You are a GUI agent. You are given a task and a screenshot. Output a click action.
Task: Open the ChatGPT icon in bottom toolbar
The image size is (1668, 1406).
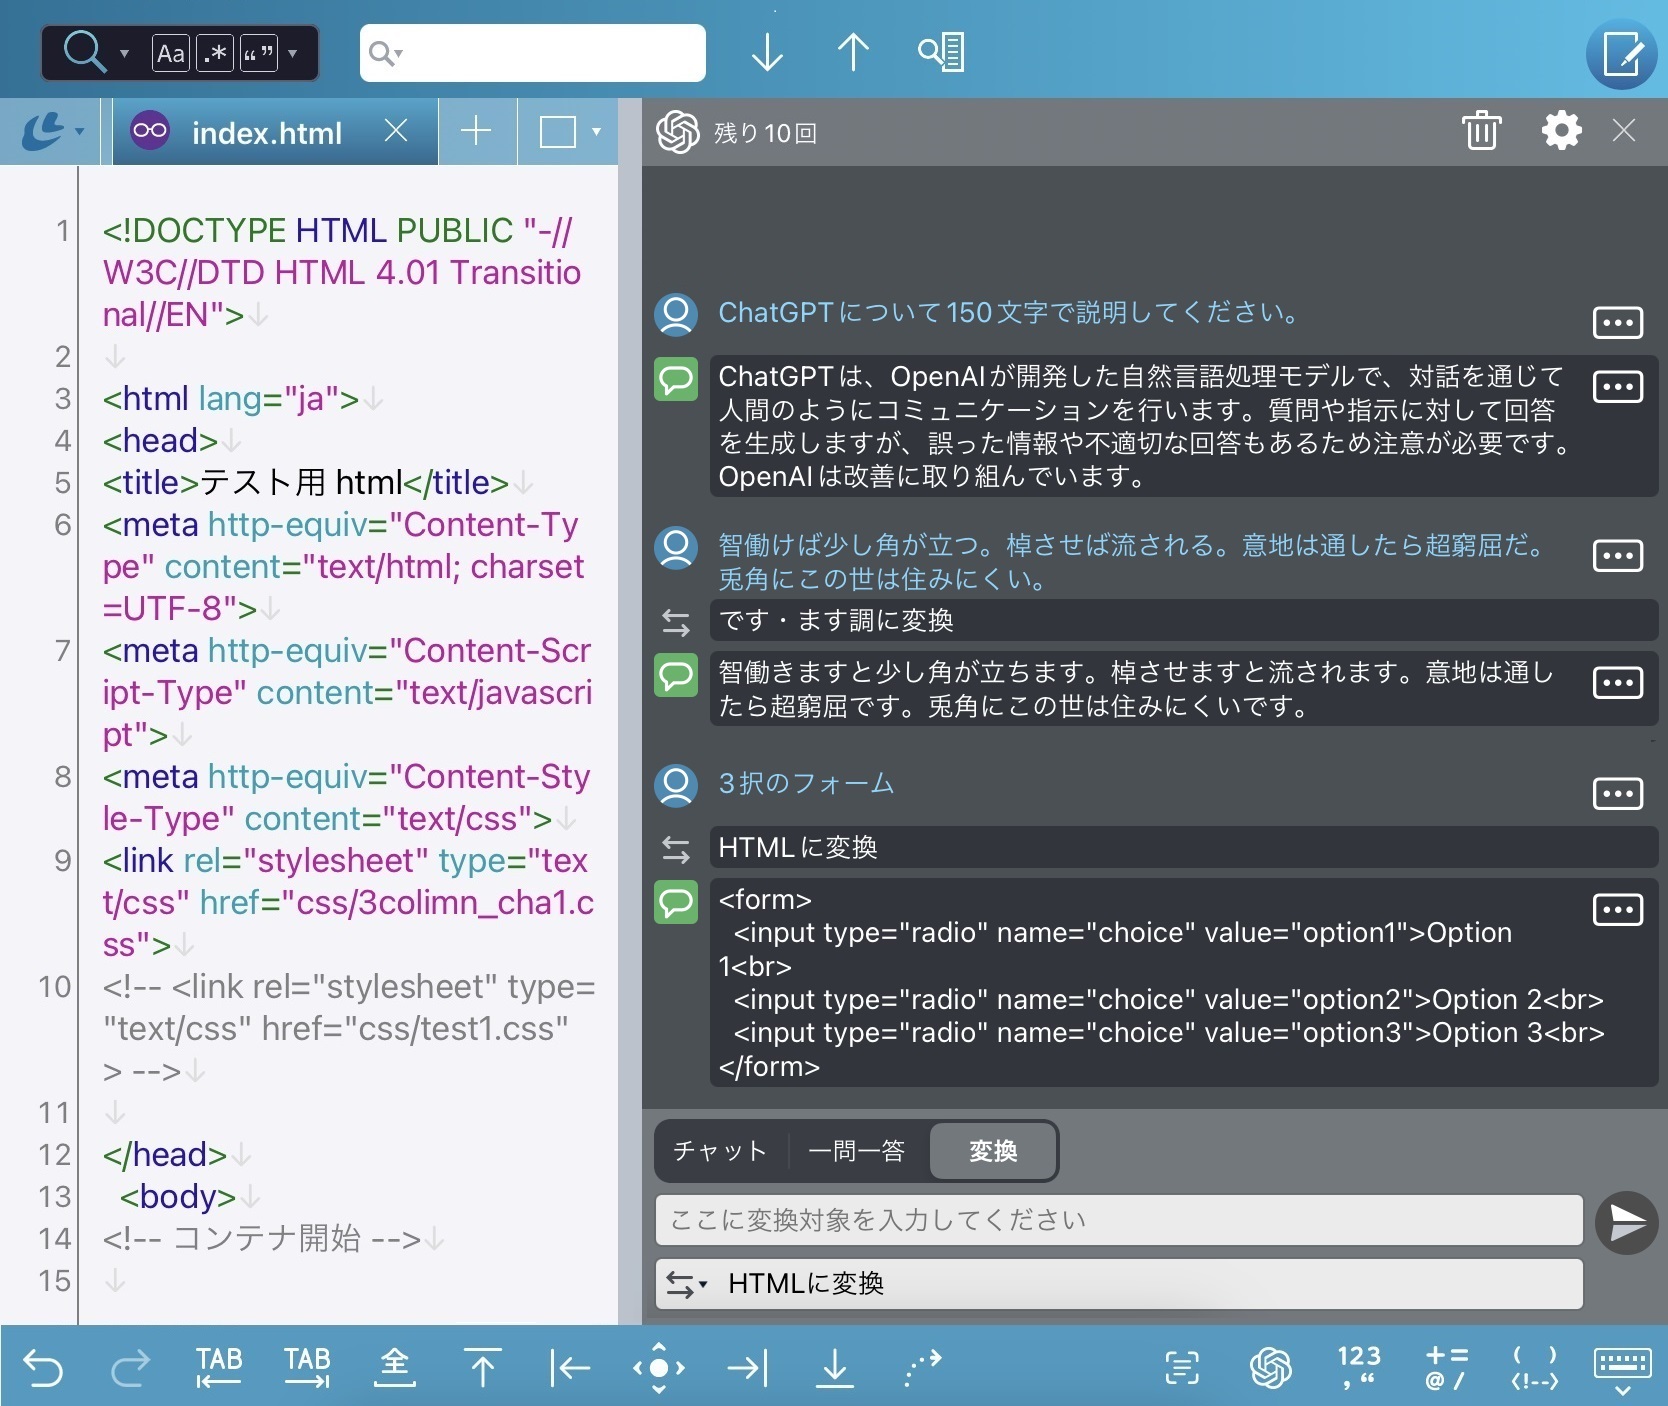coord(1270,1367)
